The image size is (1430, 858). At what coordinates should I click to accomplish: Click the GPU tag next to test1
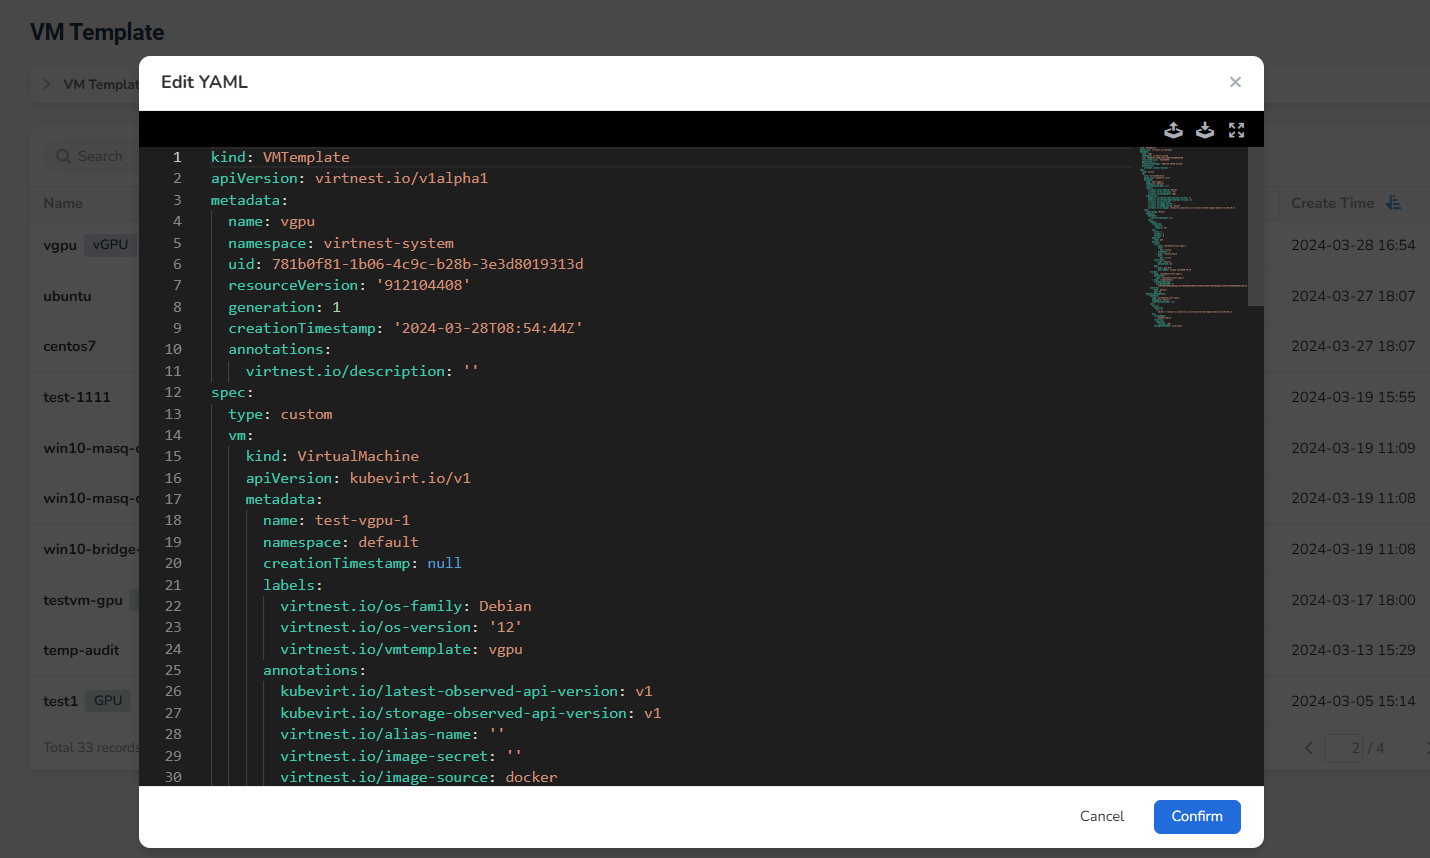click(x=107, y=700)
